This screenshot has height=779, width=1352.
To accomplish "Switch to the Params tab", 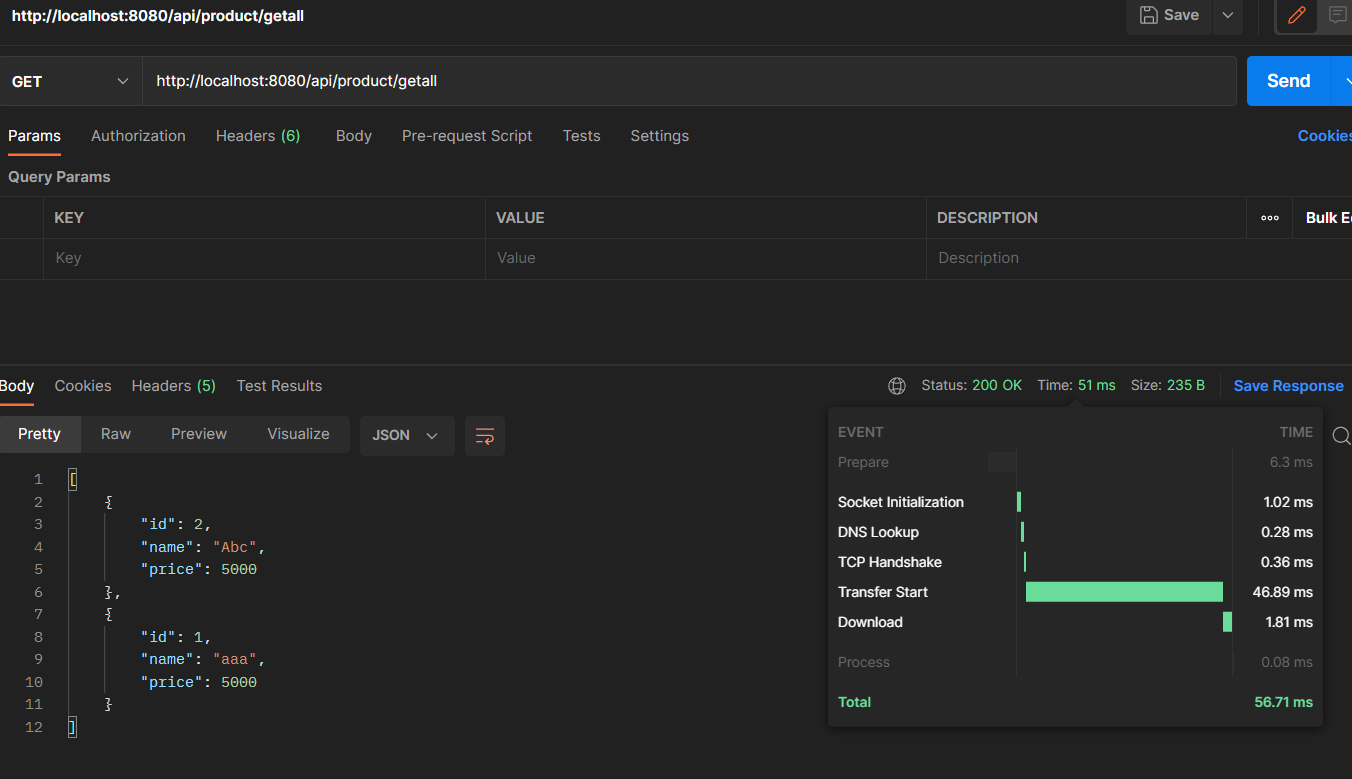I will [x=35, y=136].
